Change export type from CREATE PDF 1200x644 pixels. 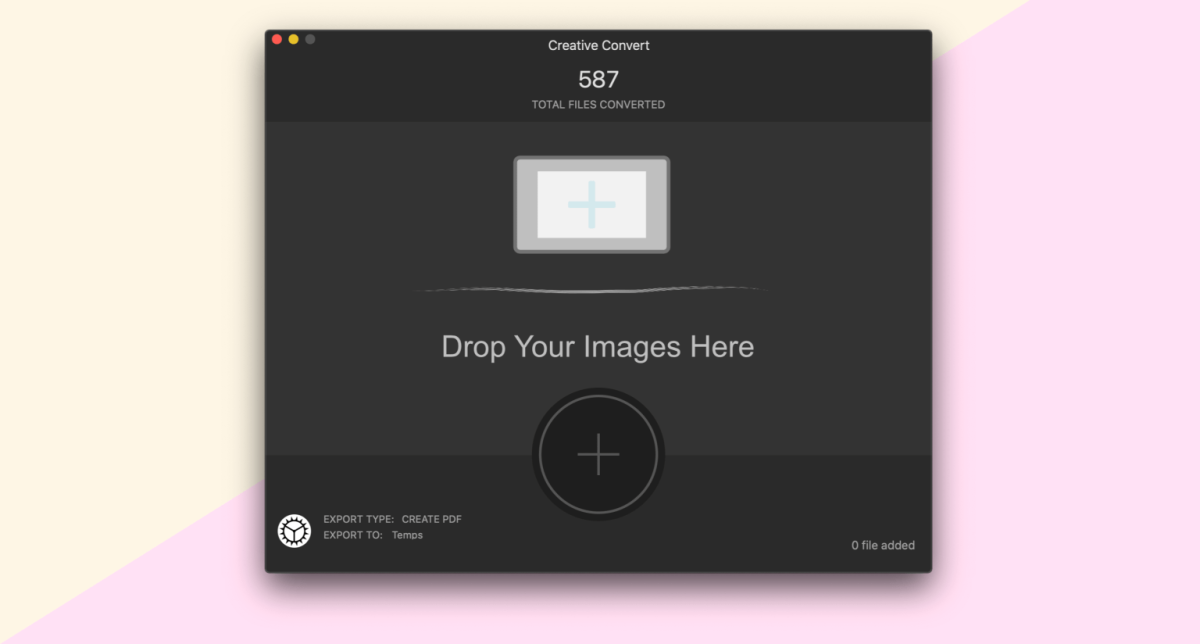coord(431,519)
